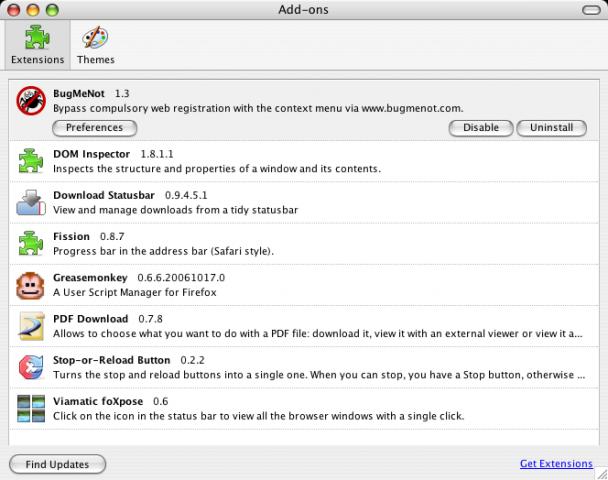Click the Download Statusbar version 0.9.4.5.1
The width and height of the screenshot is (608, 480).
(x=186, y=195)
